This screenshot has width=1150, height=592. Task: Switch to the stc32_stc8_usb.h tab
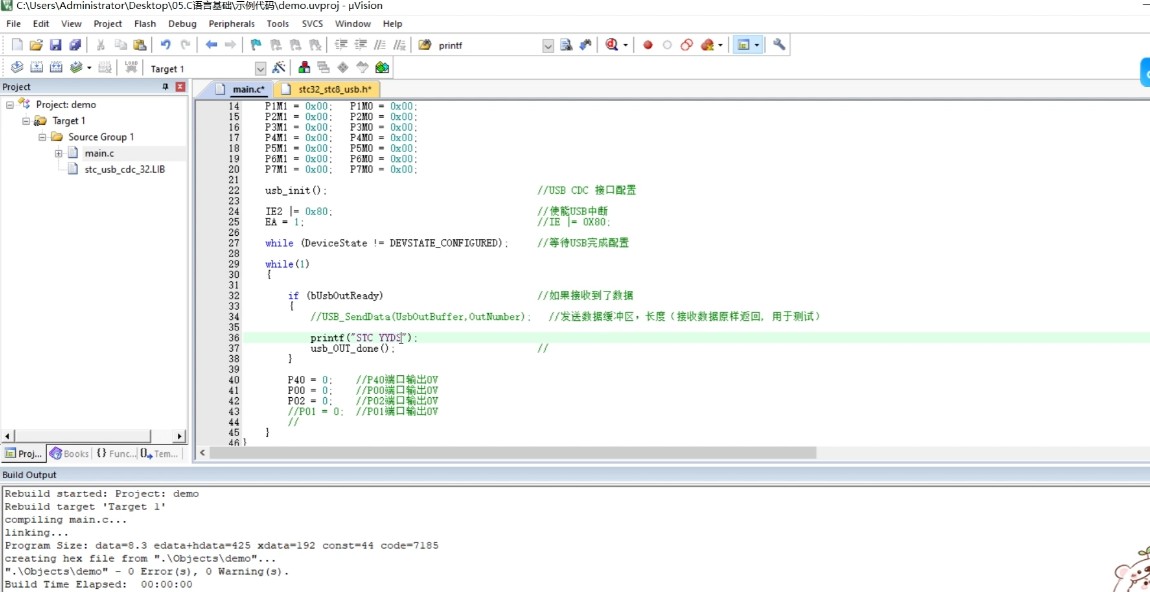point(334,89)
